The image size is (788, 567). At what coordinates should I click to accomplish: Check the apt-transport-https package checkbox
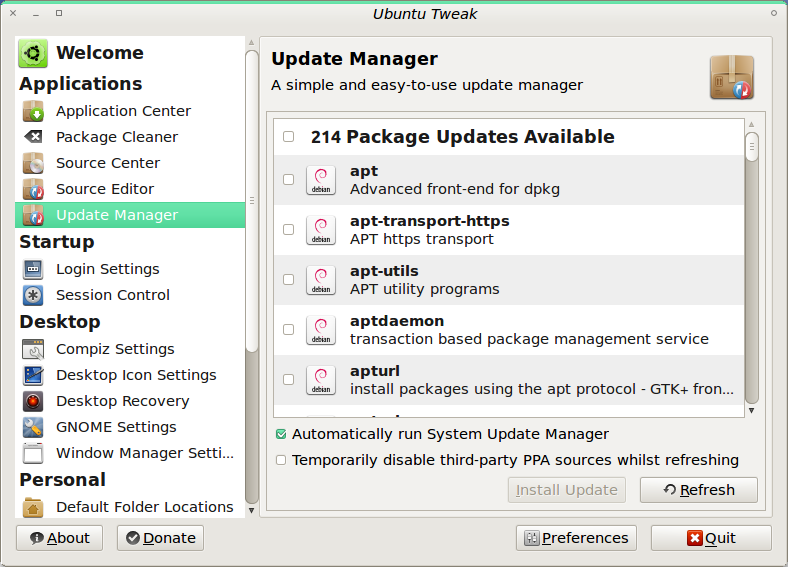pyautogui.click(x=288, y=230)
